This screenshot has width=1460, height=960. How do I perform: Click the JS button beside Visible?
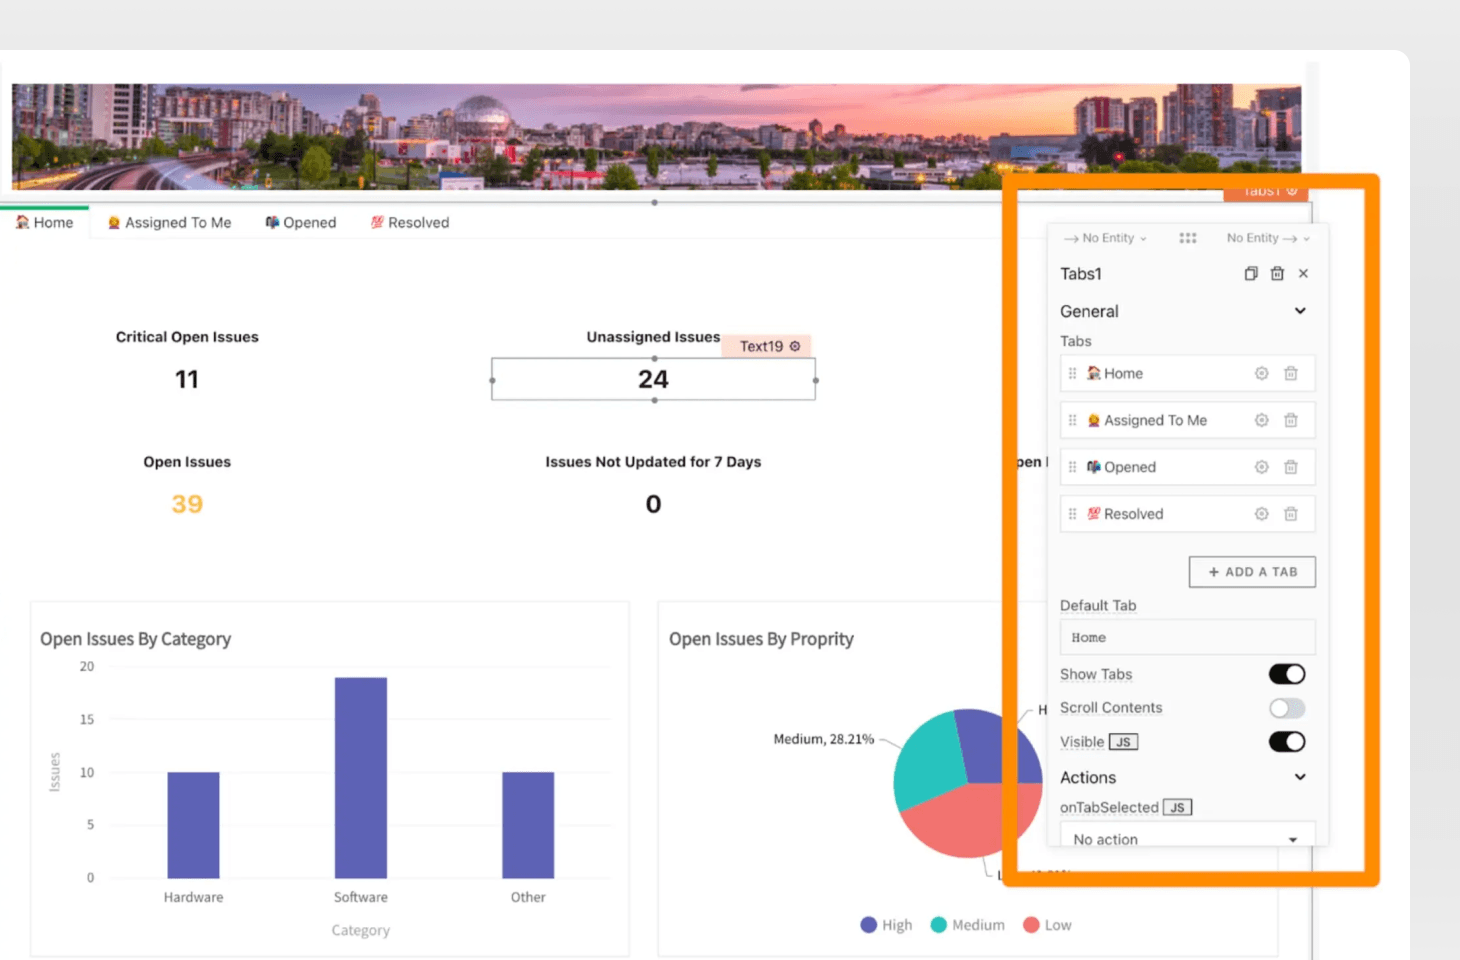[1123, 742]
